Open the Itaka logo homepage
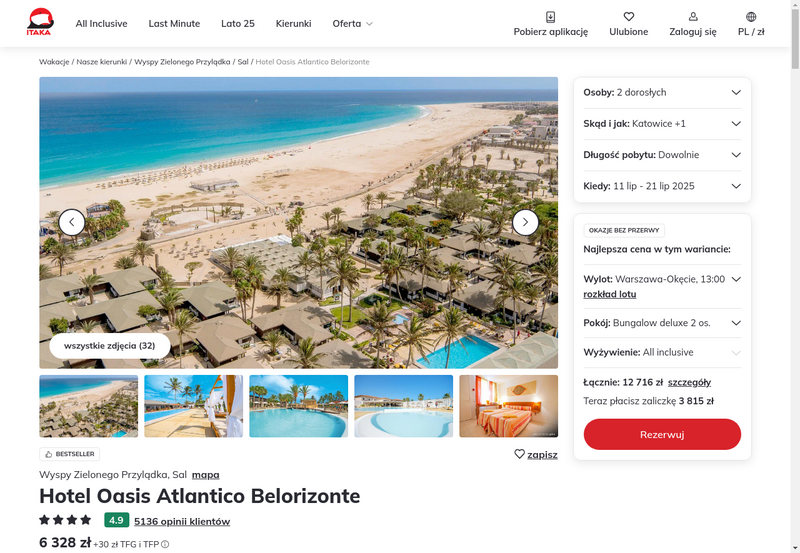800x553 pixels. pyautogui.click(x=39, y=22)
